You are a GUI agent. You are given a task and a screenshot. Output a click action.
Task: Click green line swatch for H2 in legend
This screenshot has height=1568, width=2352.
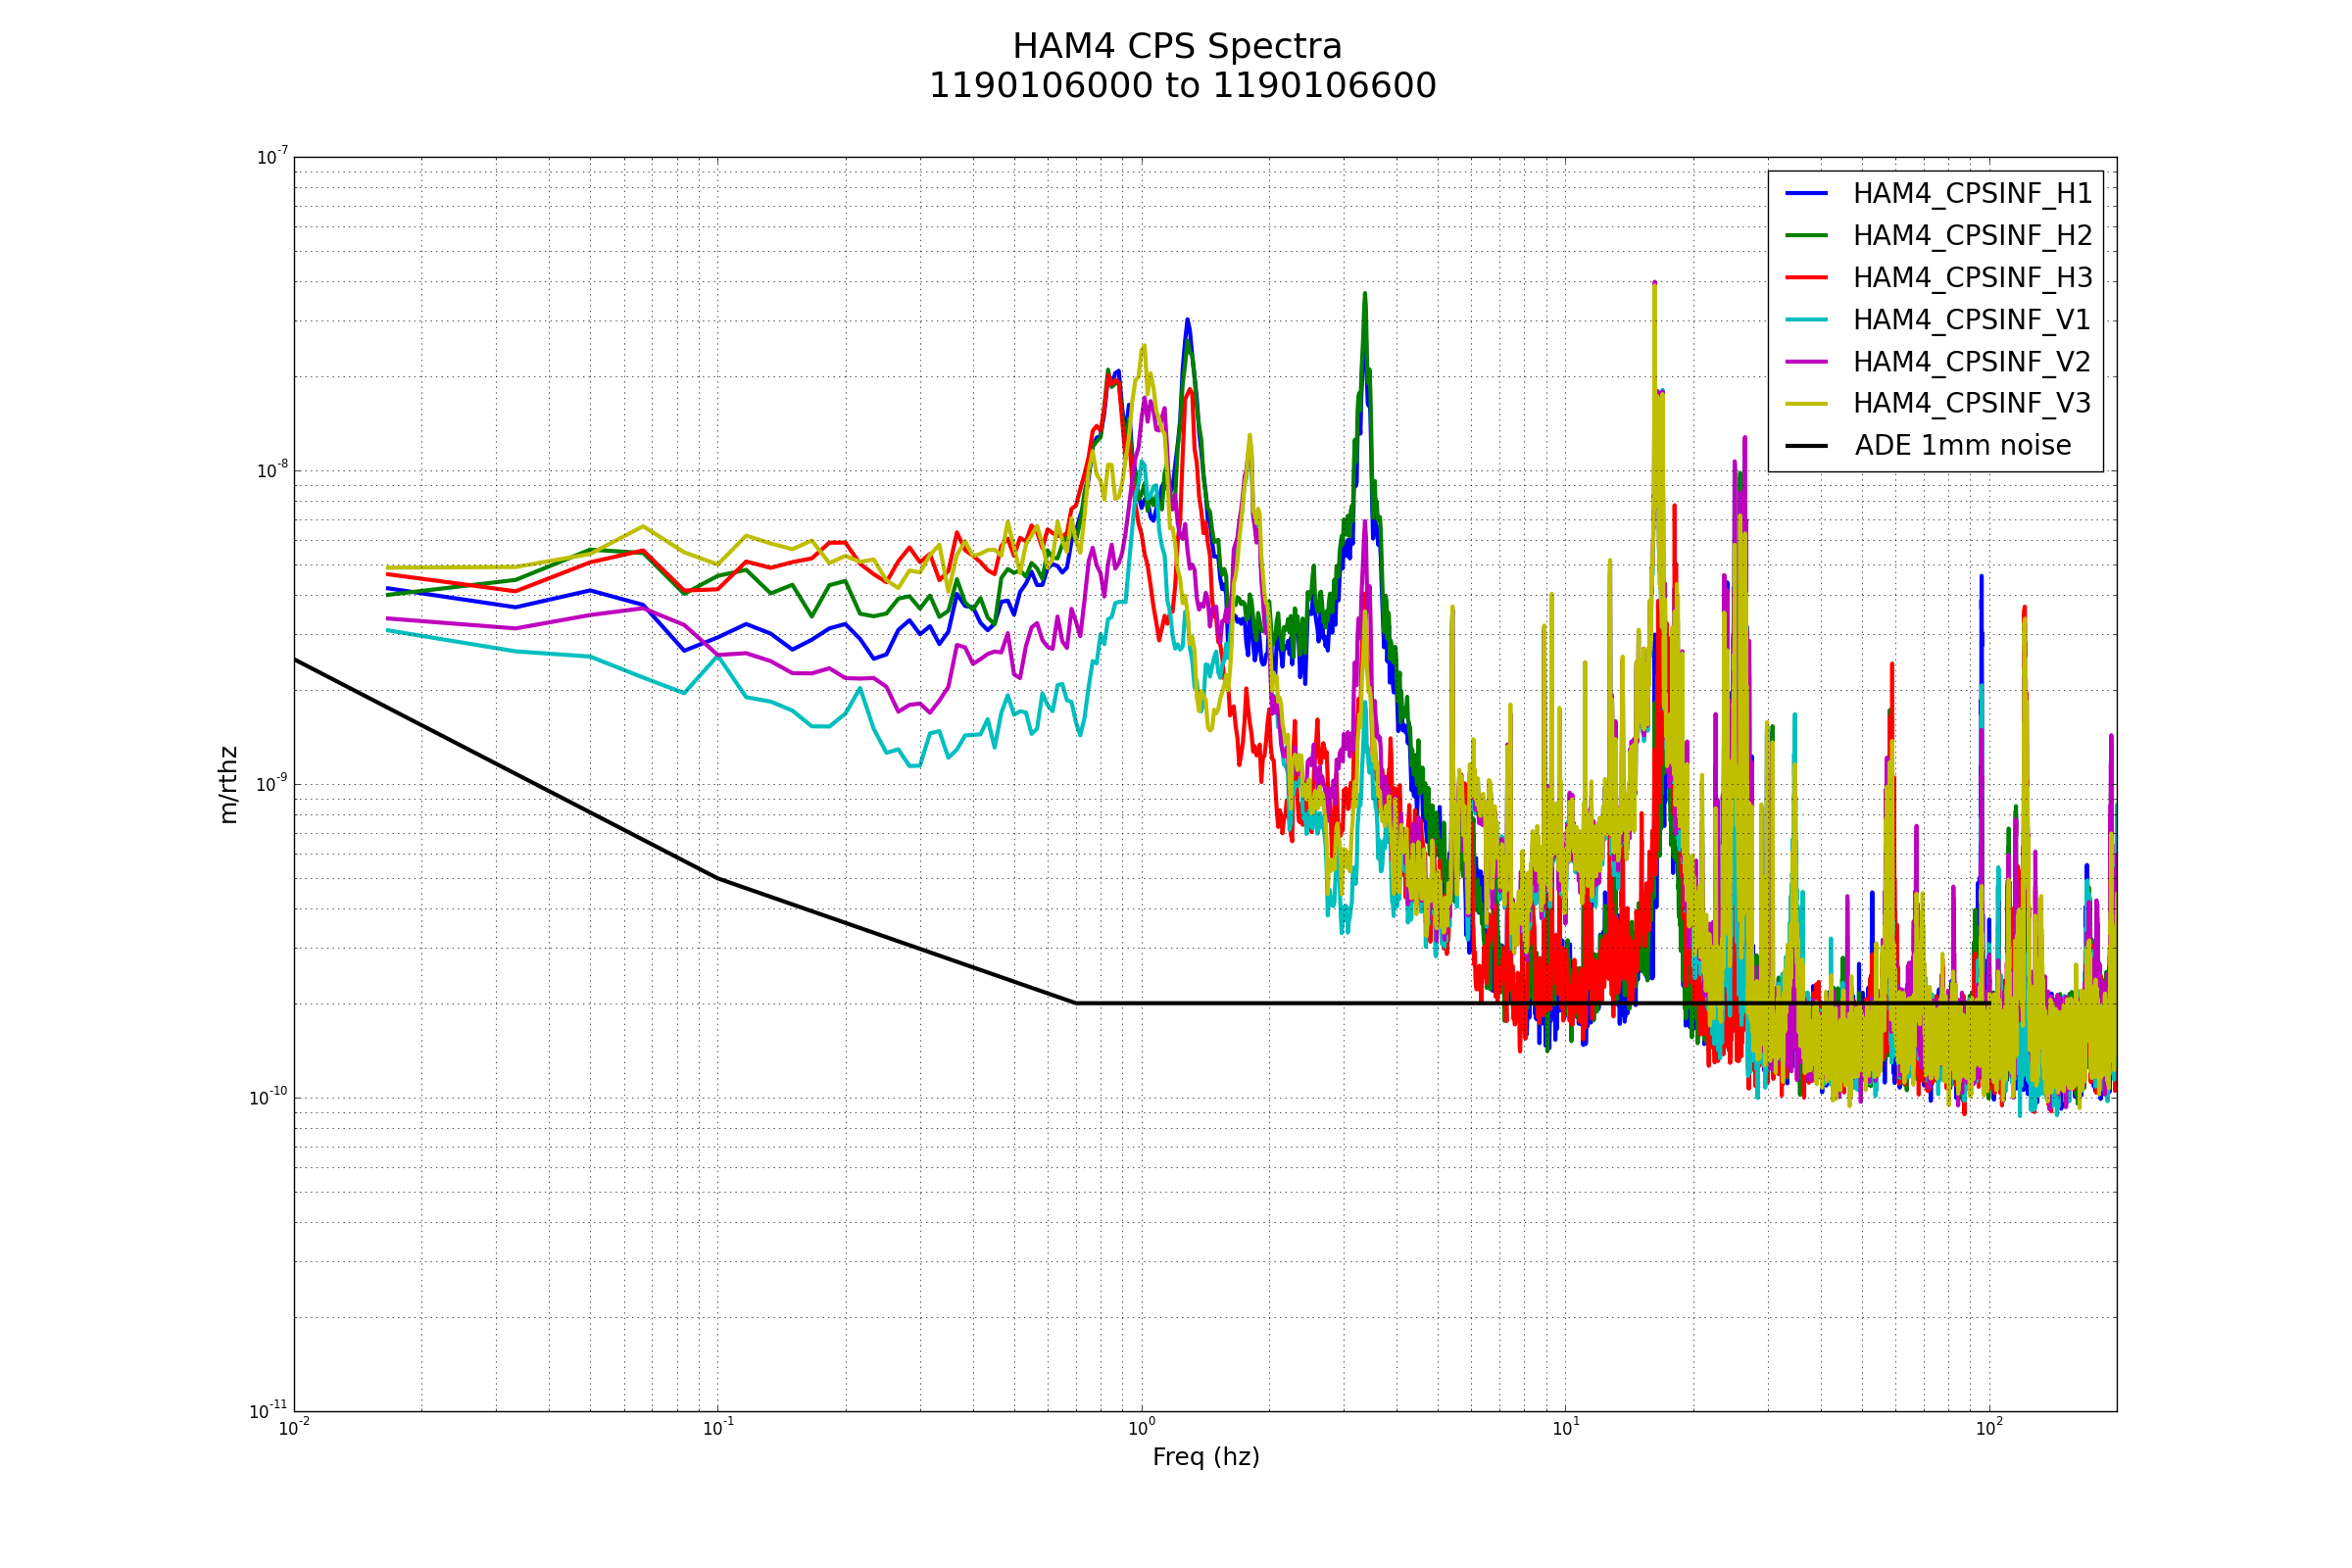pos(1807,235)
